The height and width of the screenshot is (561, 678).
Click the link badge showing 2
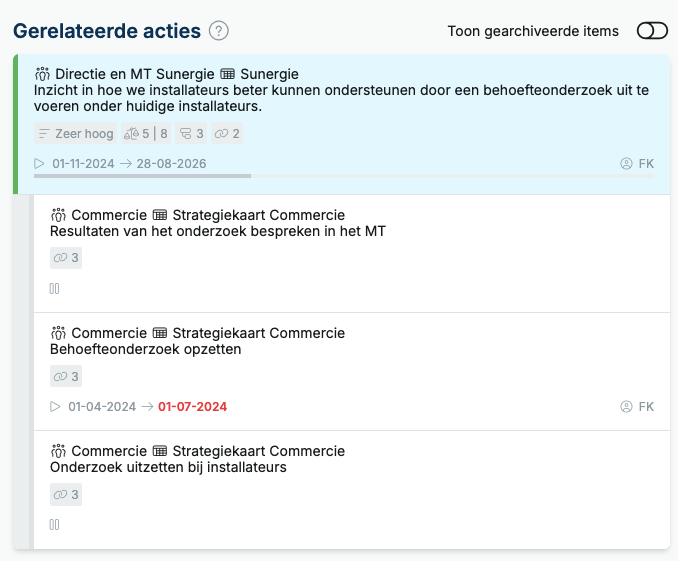tap(227, 134)
